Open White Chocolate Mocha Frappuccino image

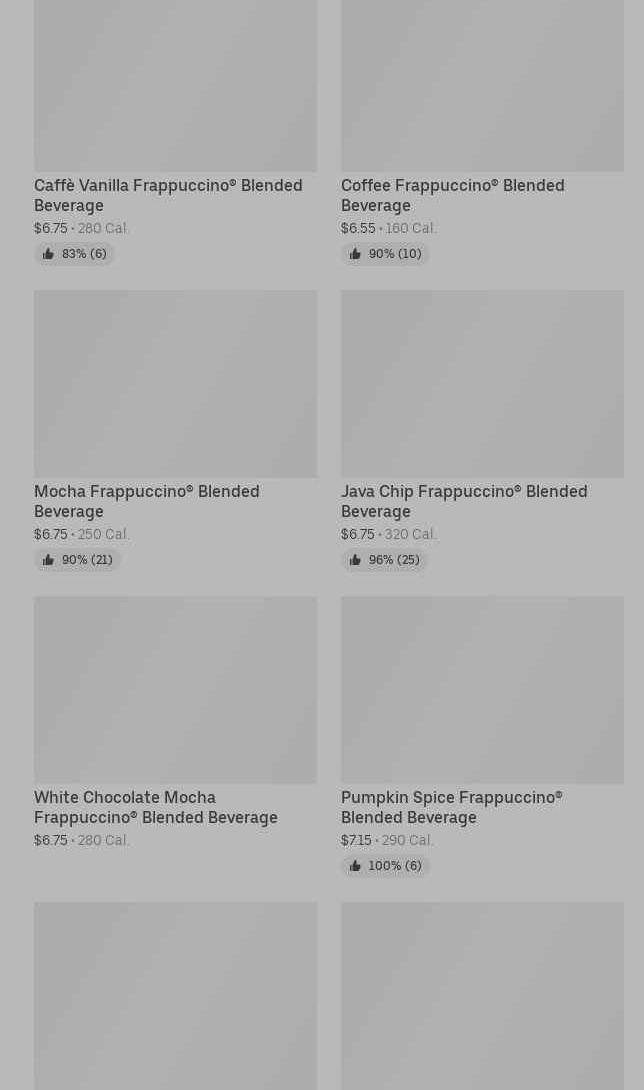[x=175, y=689]
